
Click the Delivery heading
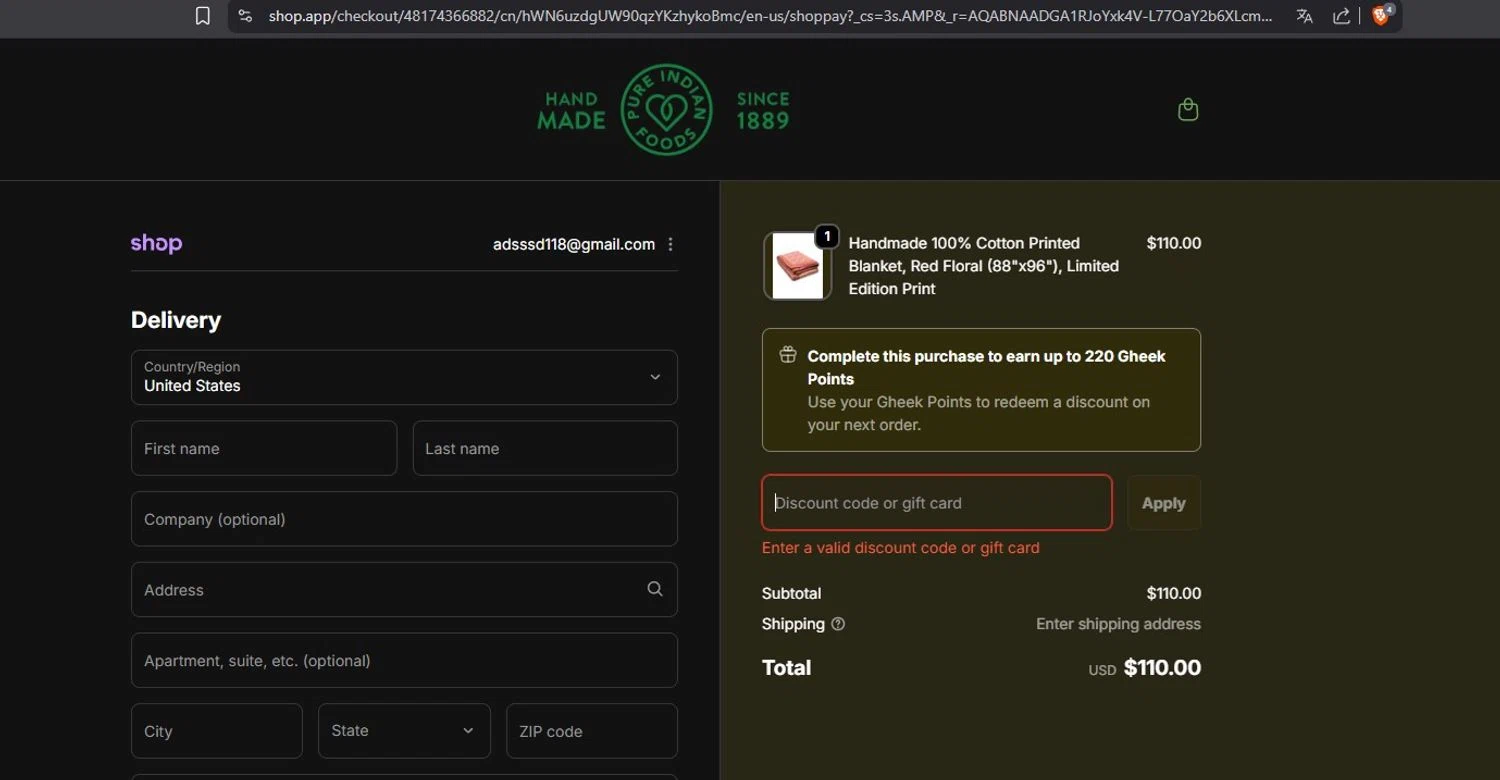(176, 320)
